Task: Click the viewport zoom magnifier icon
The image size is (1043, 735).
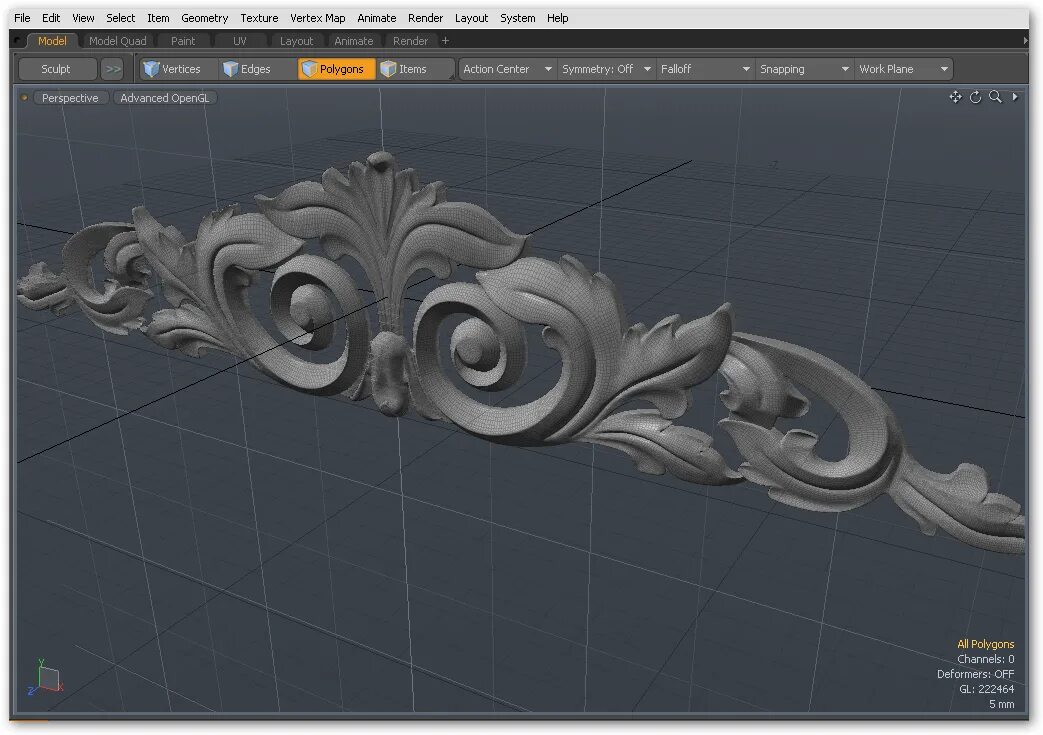Action: coord(994,97)
